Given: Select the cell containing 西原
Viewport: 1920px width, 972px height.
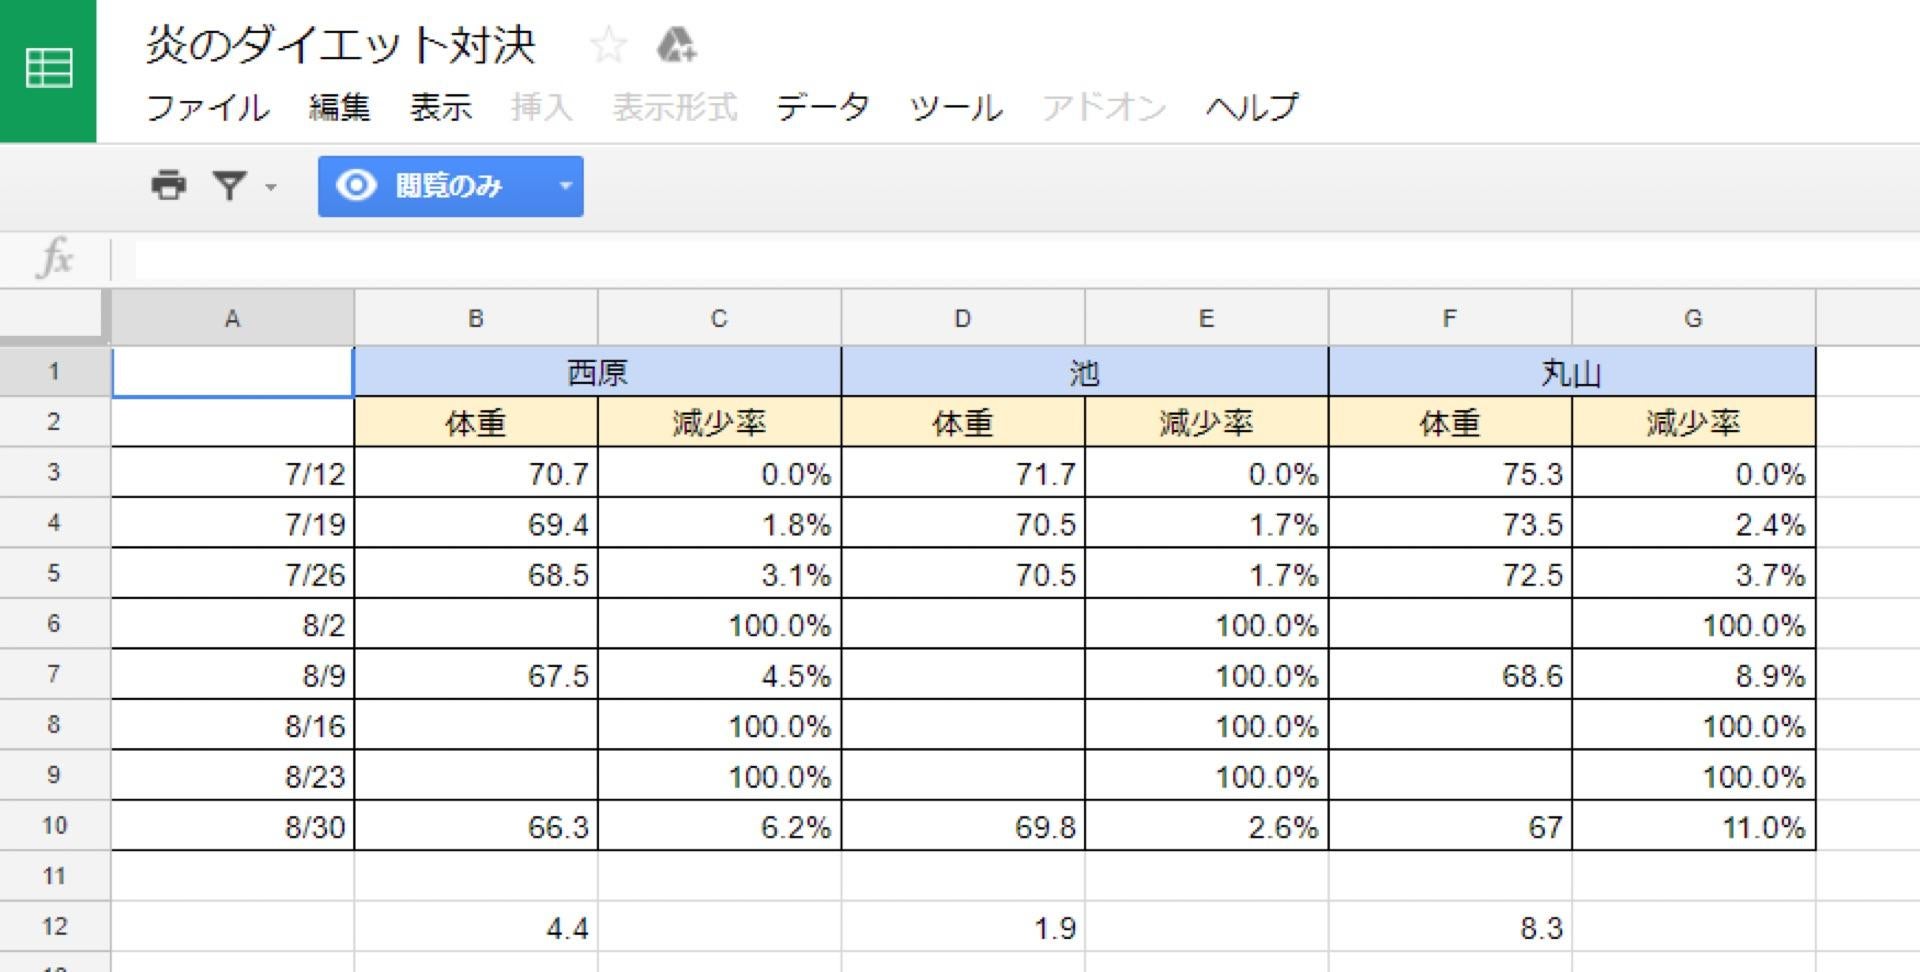Looking at the screenshot, I should (x=598, y=371).
